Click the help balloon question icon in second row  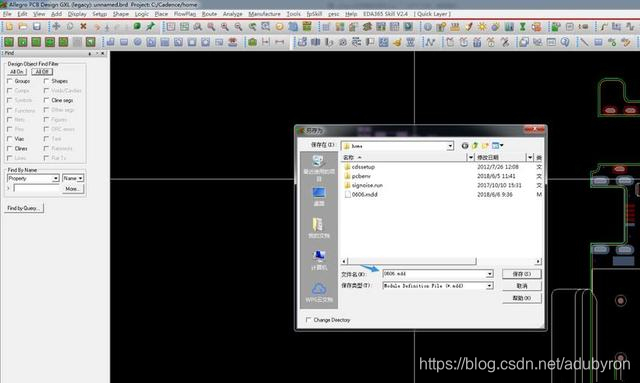coord(565,42)
